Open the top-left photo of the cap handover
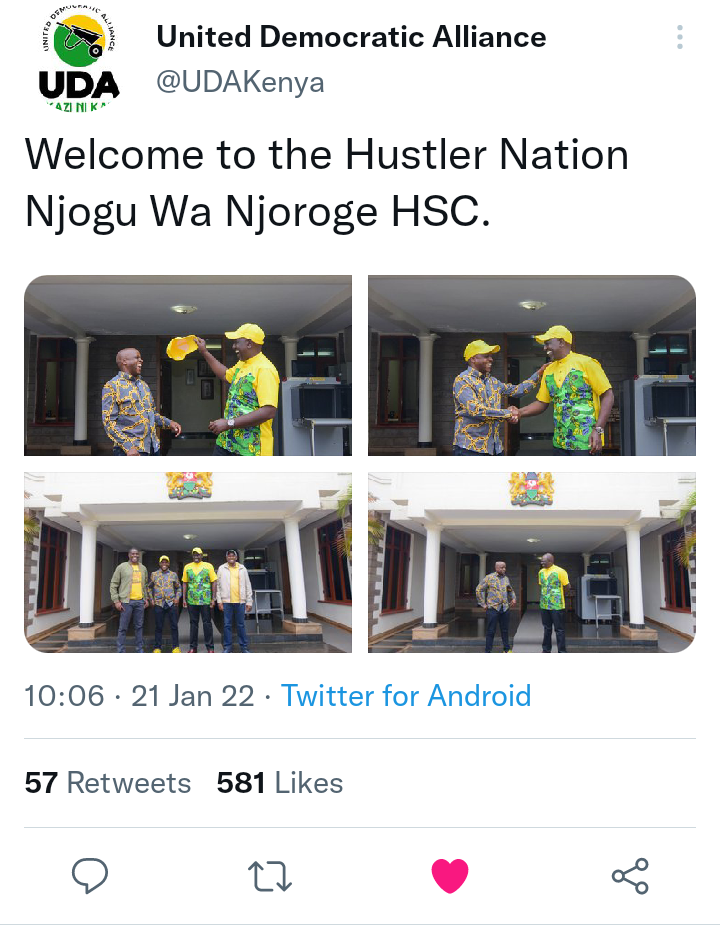 (188, 365)
